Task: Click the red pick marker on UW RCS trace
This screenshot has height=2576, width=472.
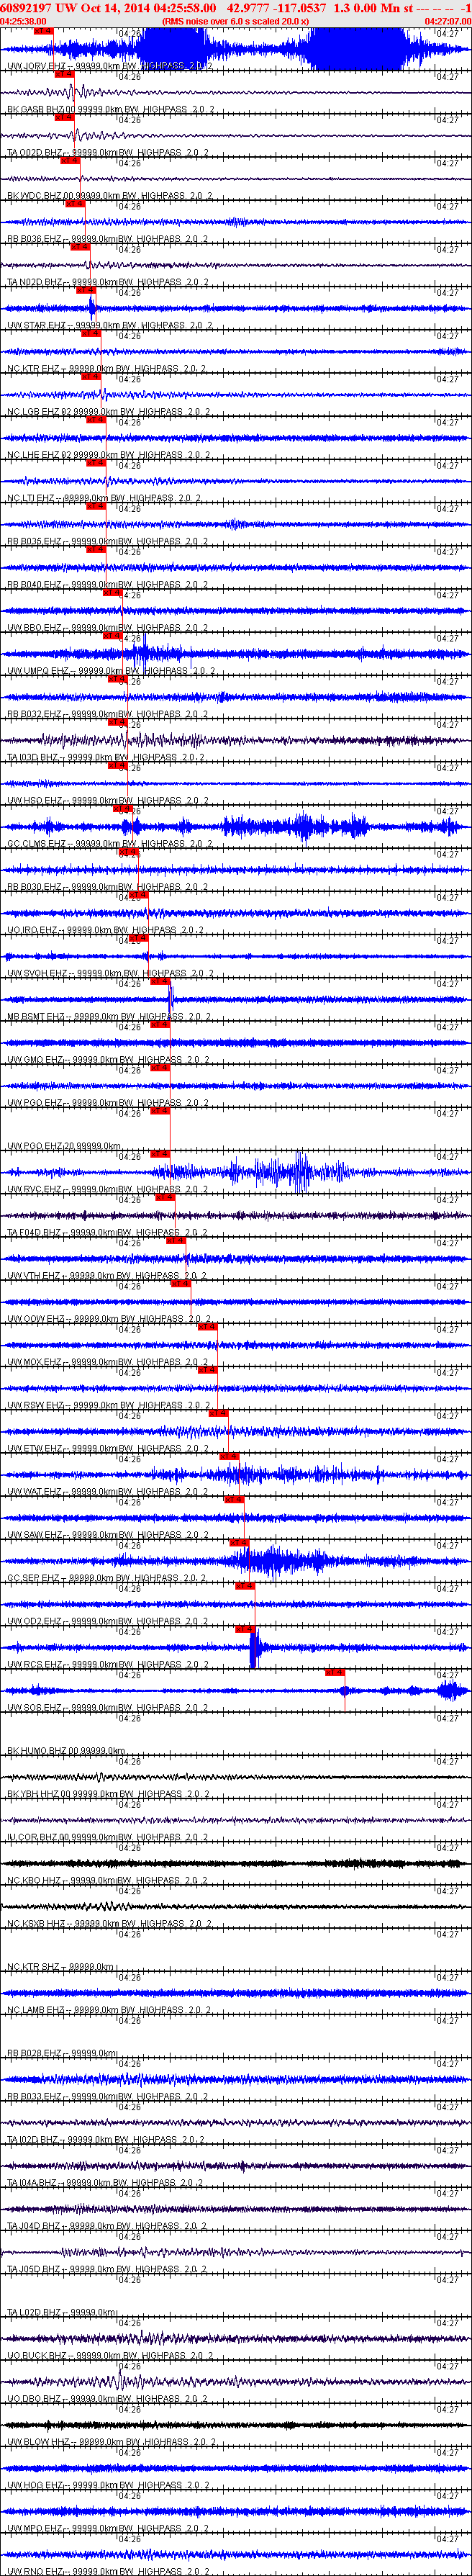Action: [x=245, y=1629]
